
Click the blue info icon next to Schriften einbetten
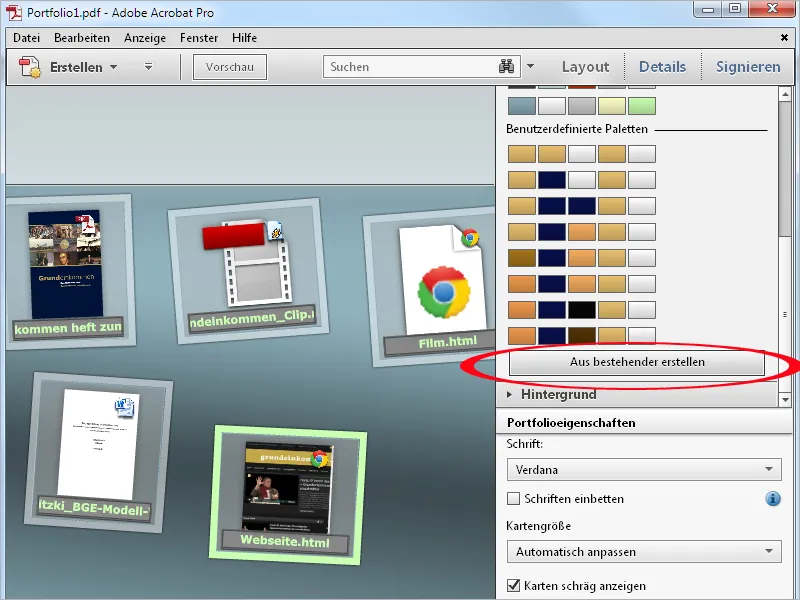(x=773, y=498)
